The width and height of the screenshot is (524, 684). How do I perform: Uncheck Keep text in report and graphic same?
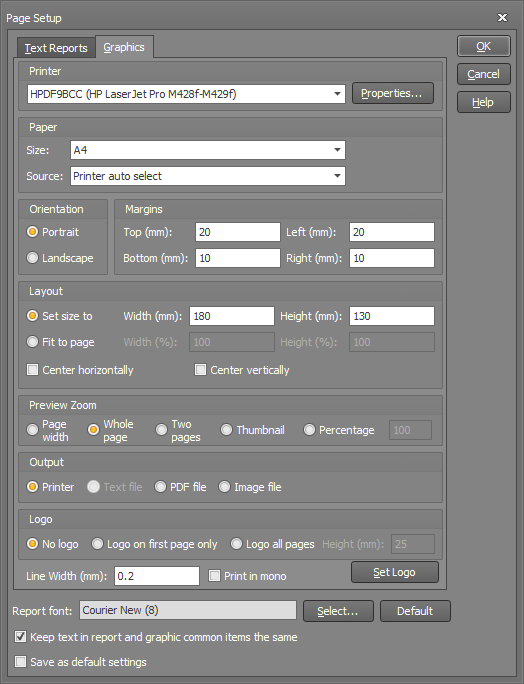pos(21,637)
